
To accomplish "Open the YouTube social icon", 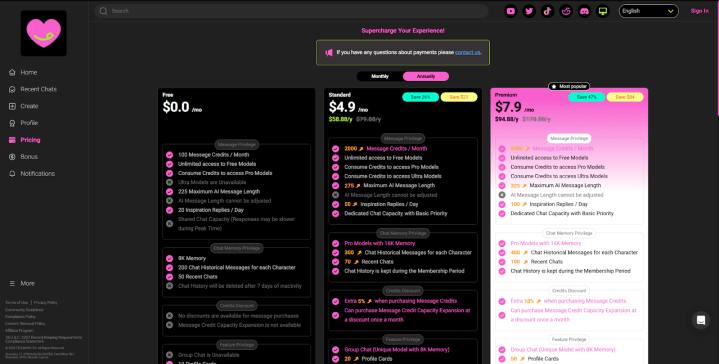I will click(510, 11).
